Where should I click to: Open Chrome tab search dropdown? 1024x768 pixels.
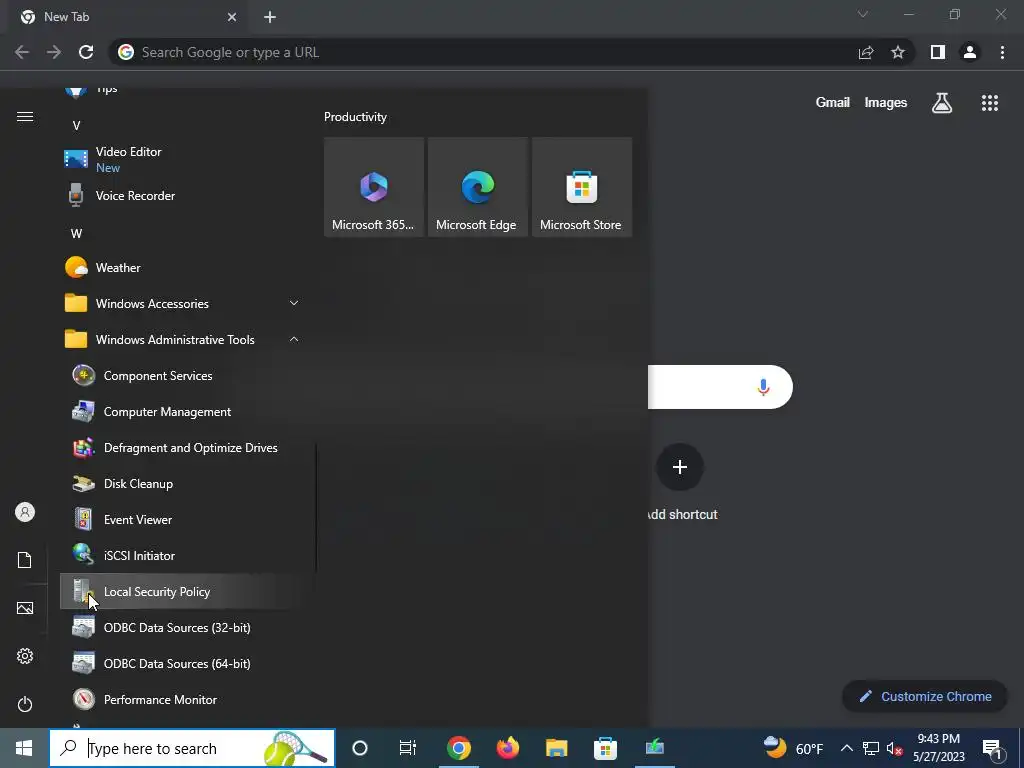coord(863,14)
